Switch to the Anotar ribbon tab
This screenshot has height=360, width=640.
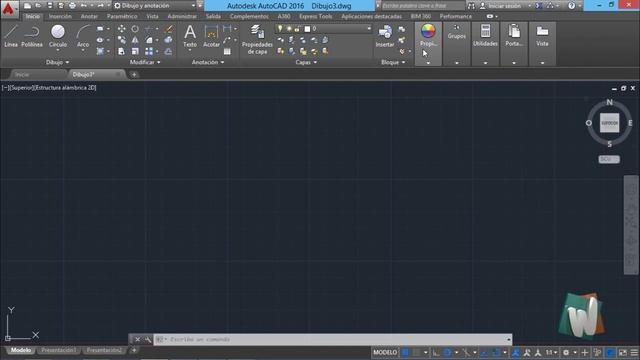(89, 16)
